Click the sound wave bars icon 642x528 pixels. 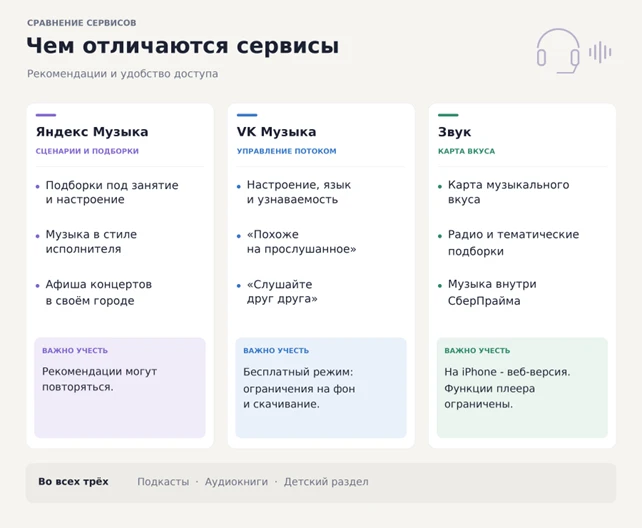tap(600, 52)
